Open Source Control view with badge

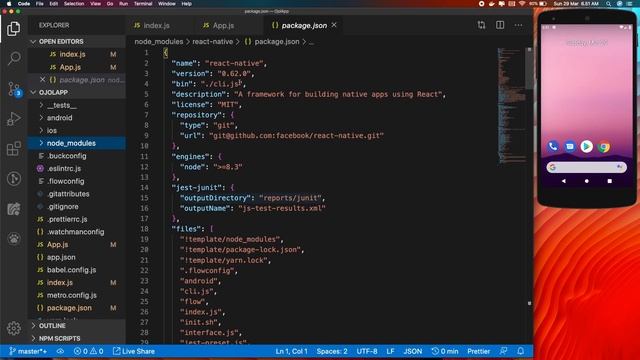click(14, 89)
